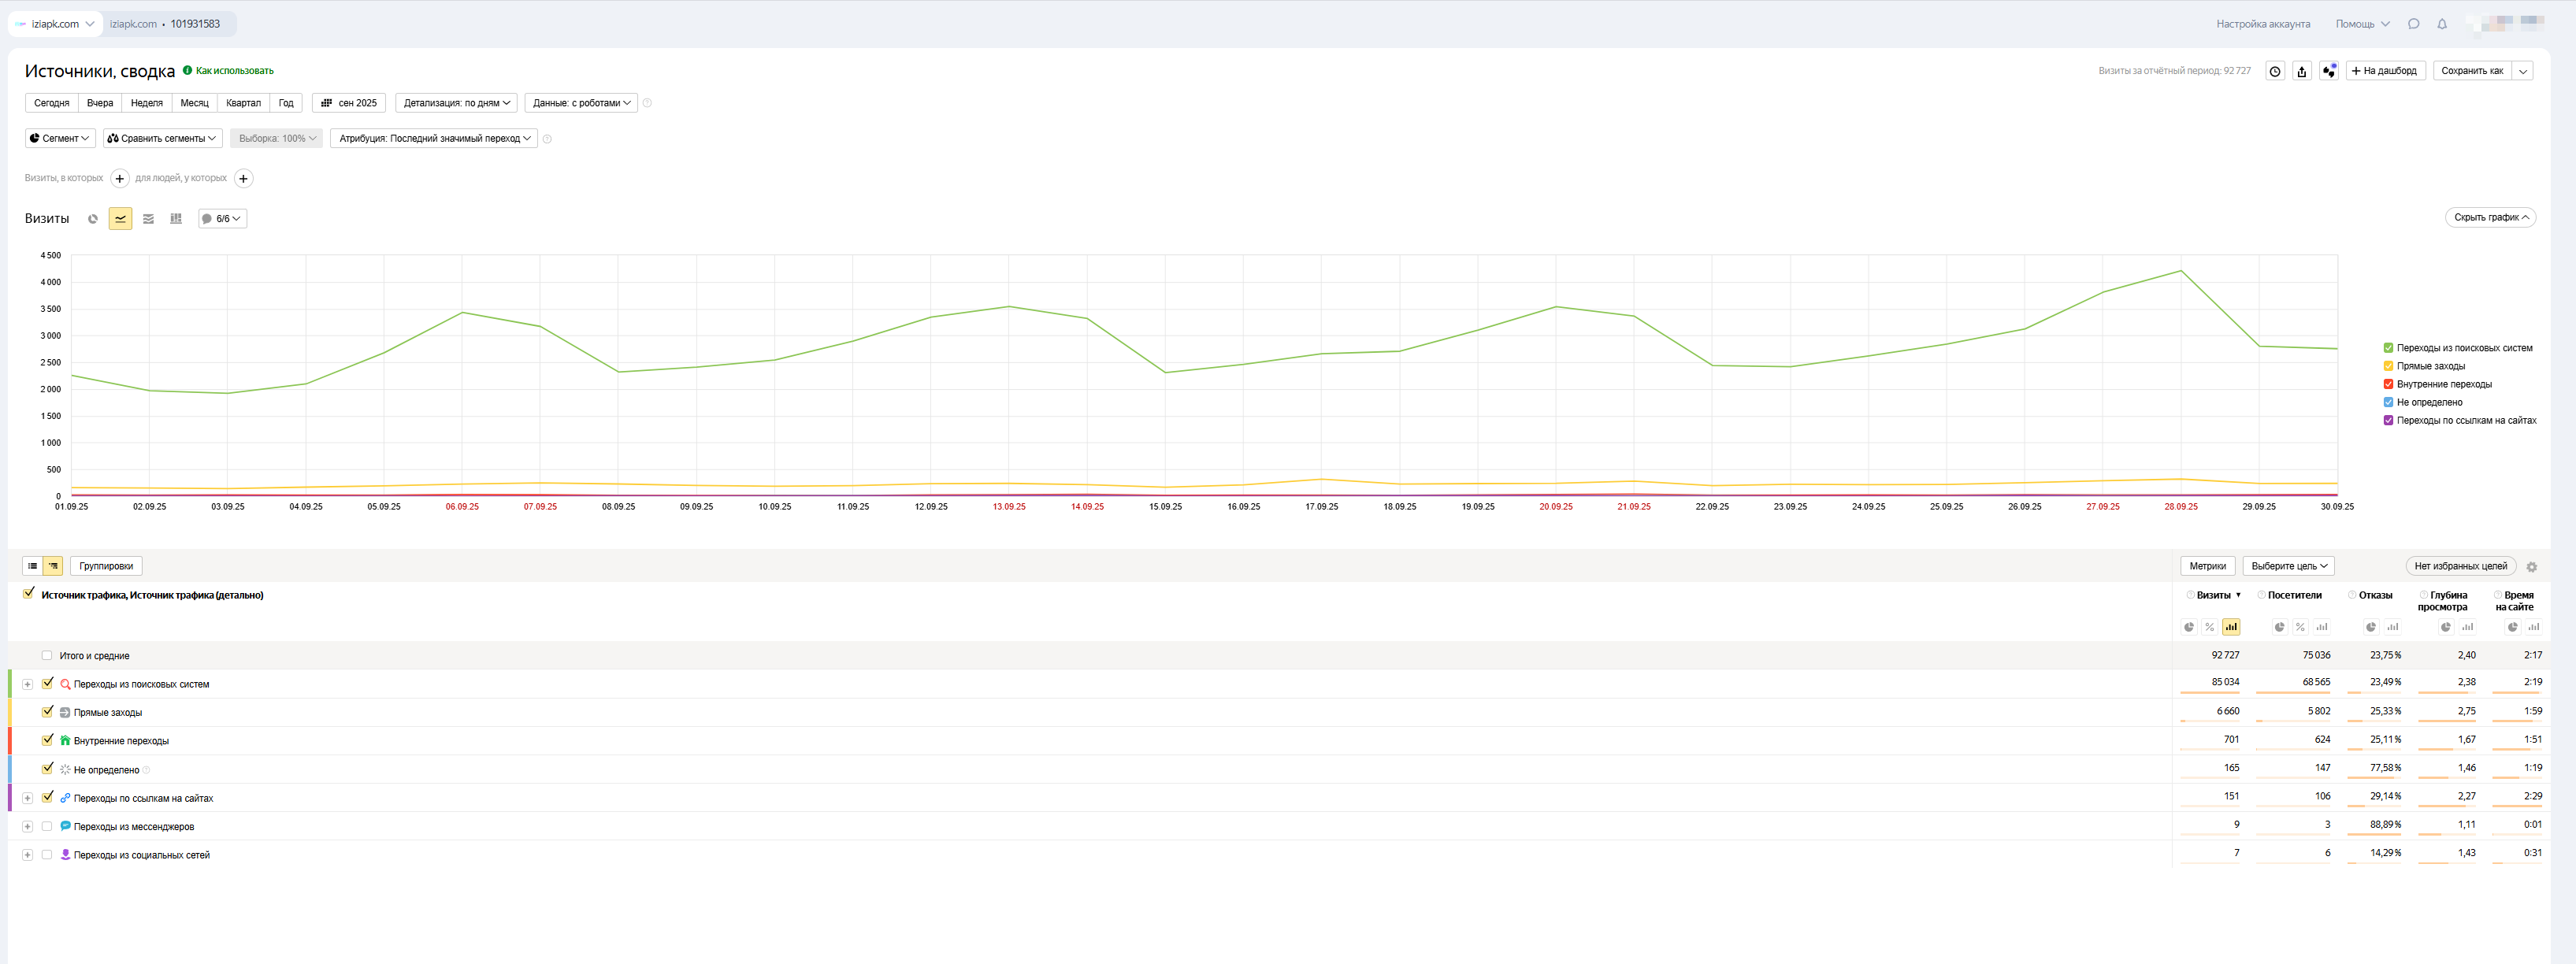
Task: Select the 'Неделя' period tab
Action: [x=146, y=103]
